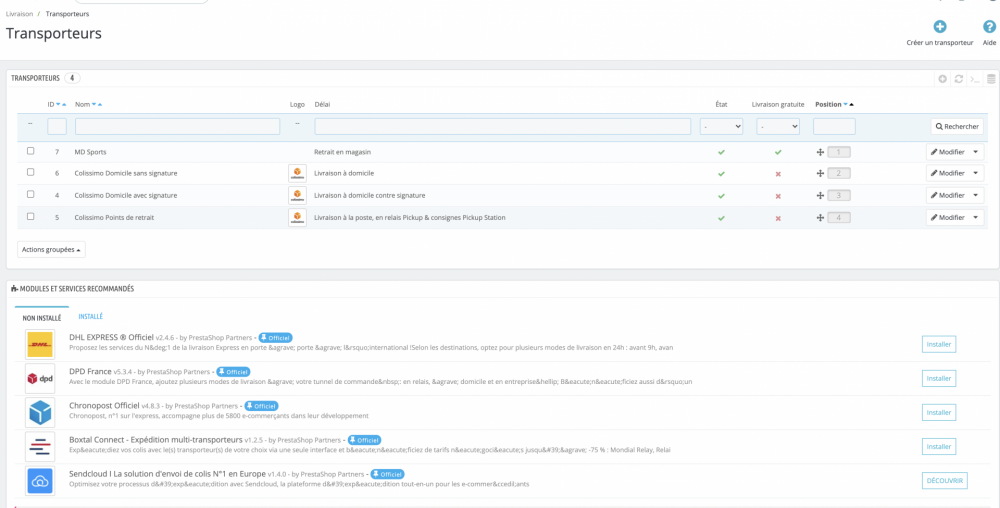Refresh the transporteurs list
The width and height of the screenshot is (1000, 508).
959,79
